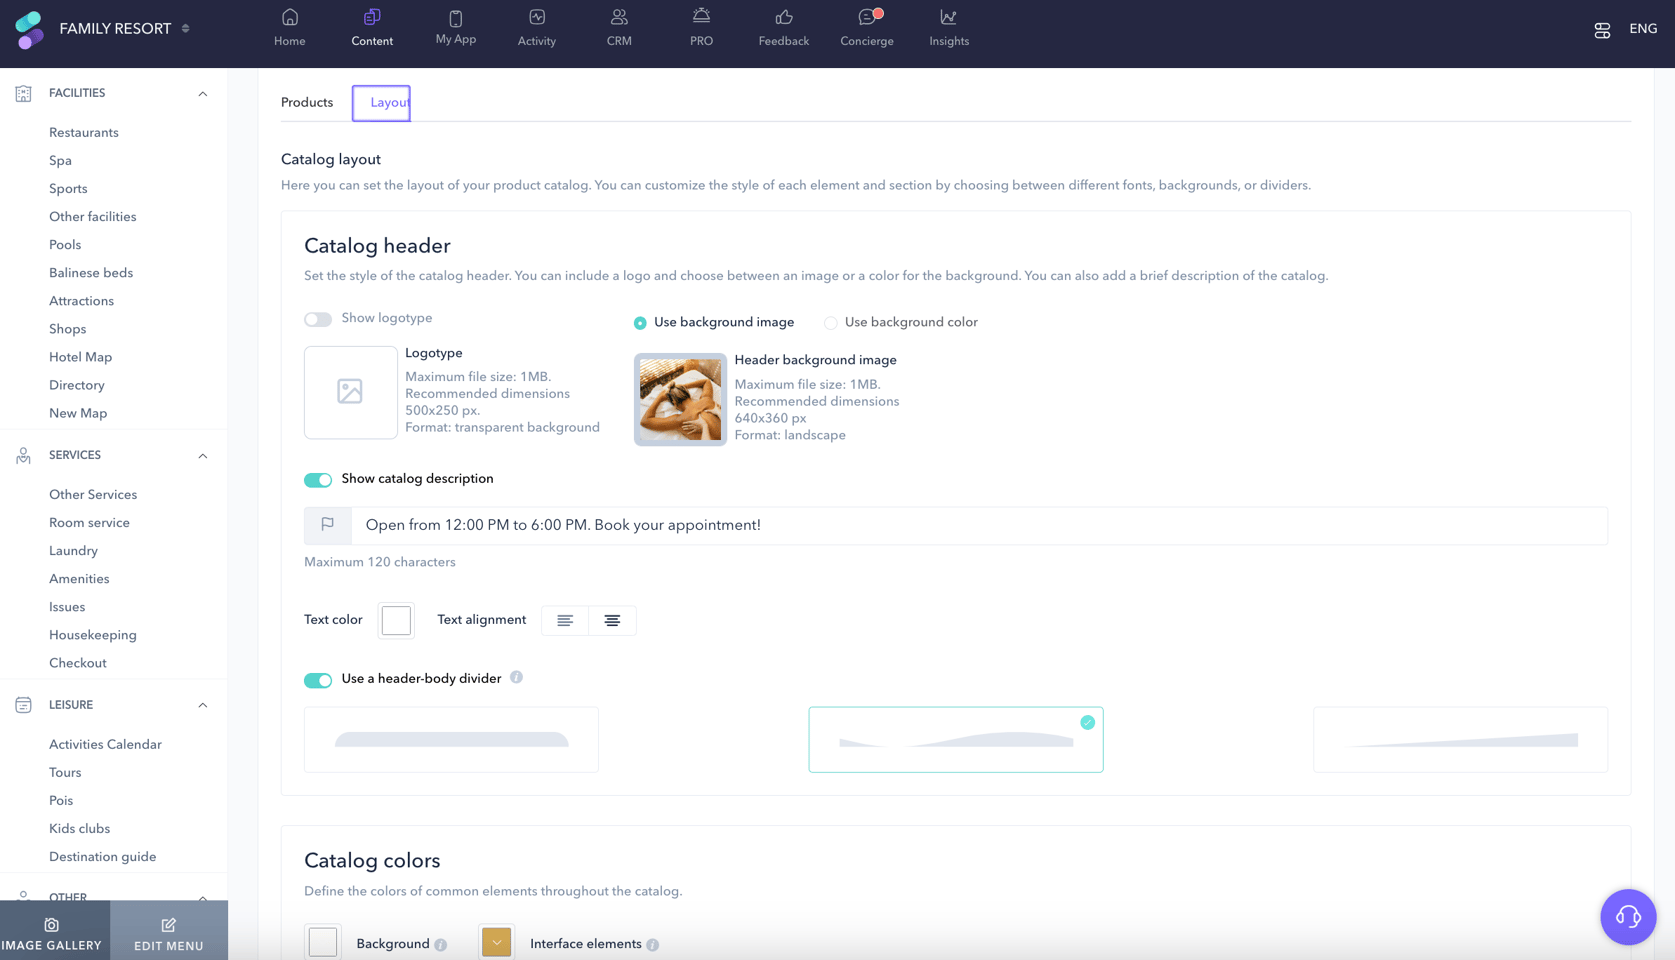Open the Family Resort property selector
Image resolution: width=1675 pixels, height=960 pixels.
pos(124,29)
